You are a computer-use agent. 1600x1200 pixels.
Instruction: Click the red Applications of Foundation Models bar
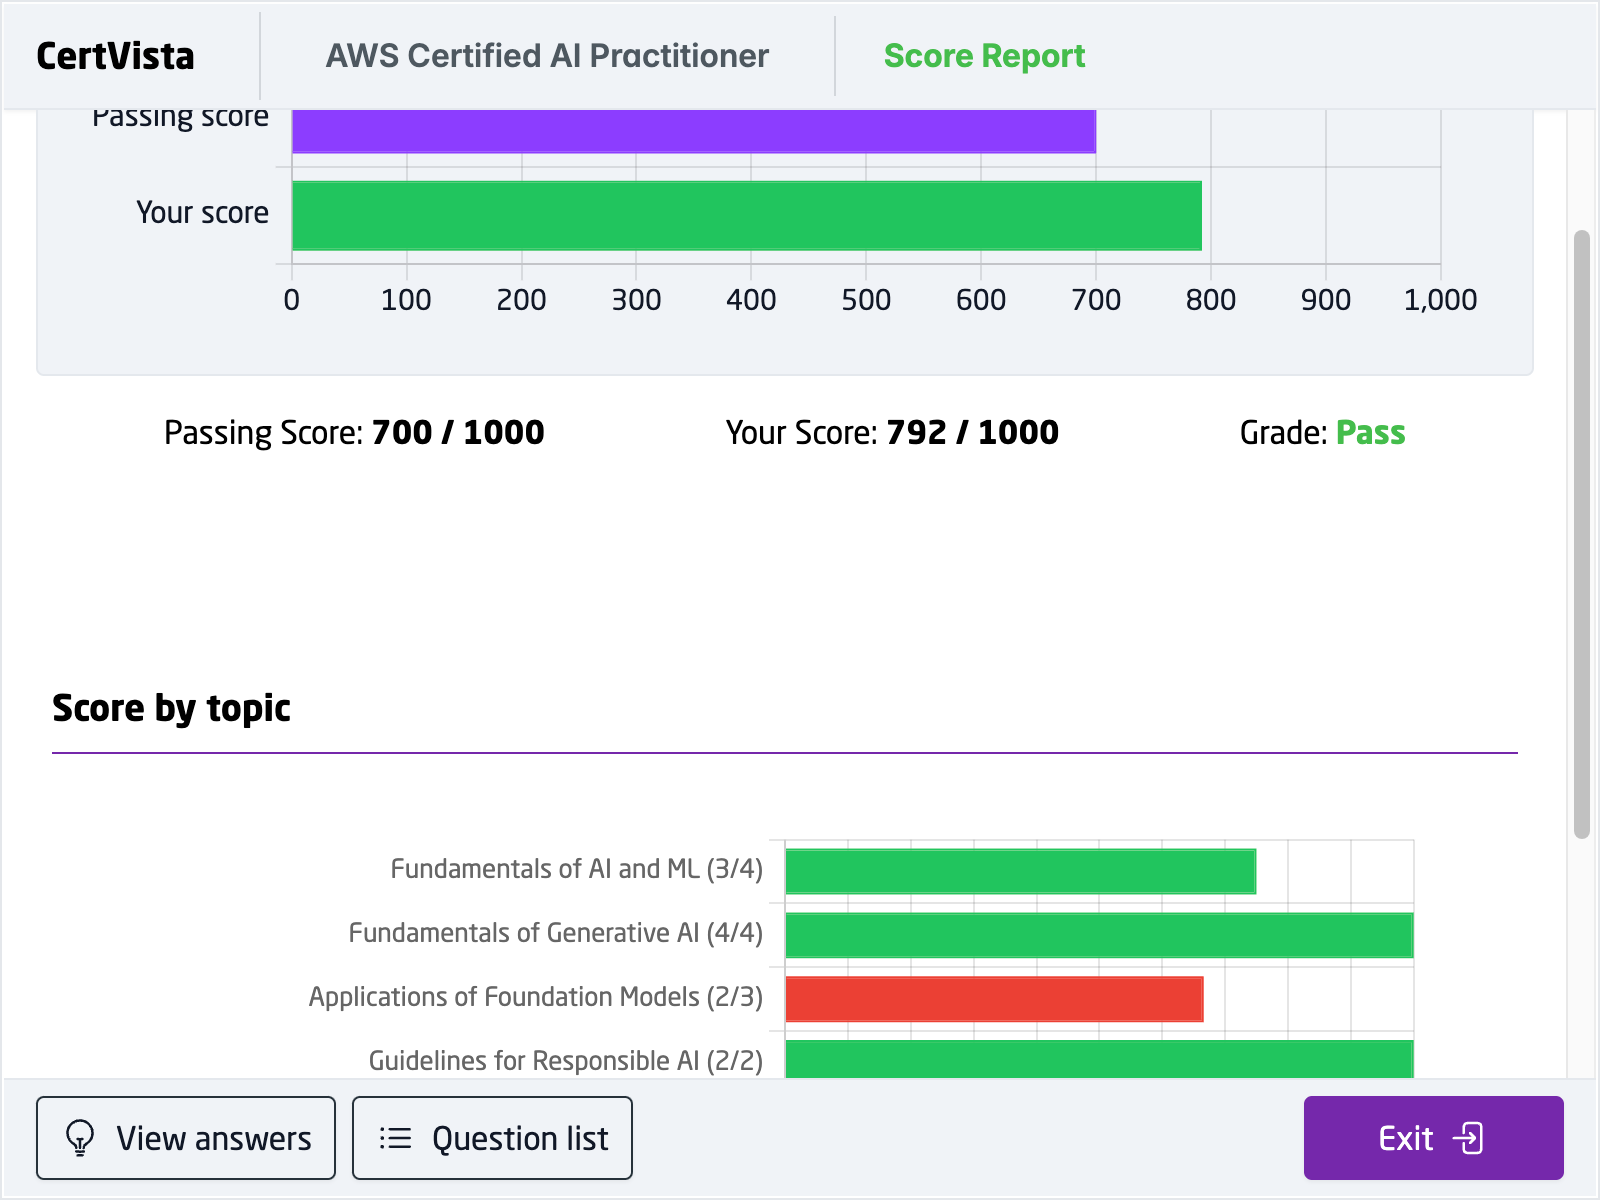pos(994,999)
